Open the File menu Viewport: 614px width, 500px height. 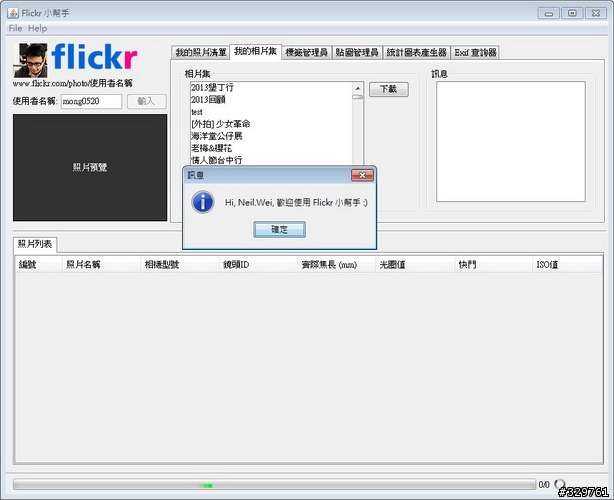pos(15,28)
